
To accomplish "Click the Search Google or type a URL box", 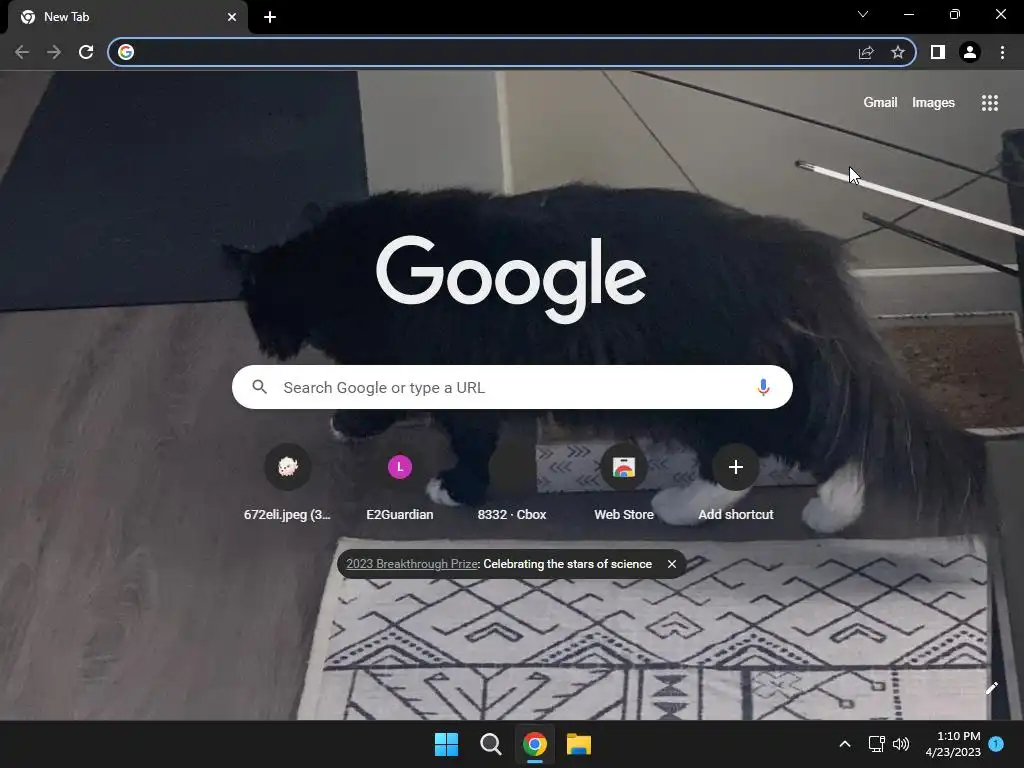I will point(512,387).
